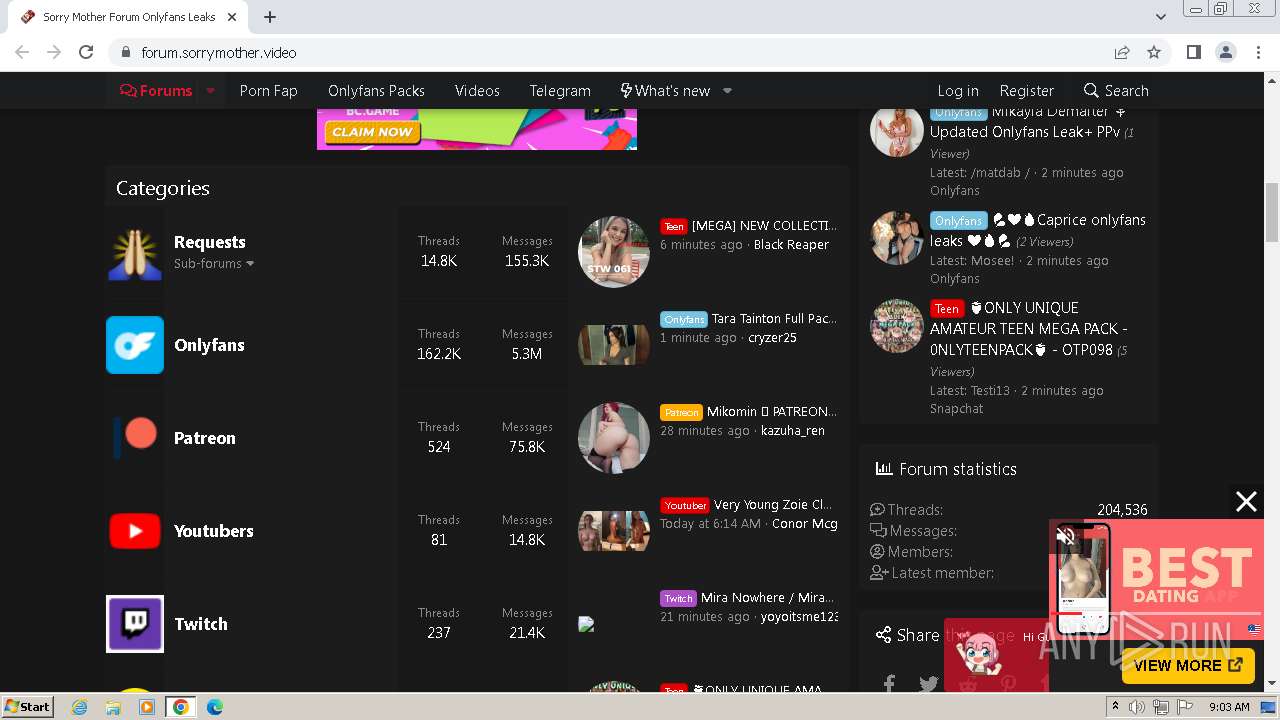Open the Patreon category

(204, 438)
